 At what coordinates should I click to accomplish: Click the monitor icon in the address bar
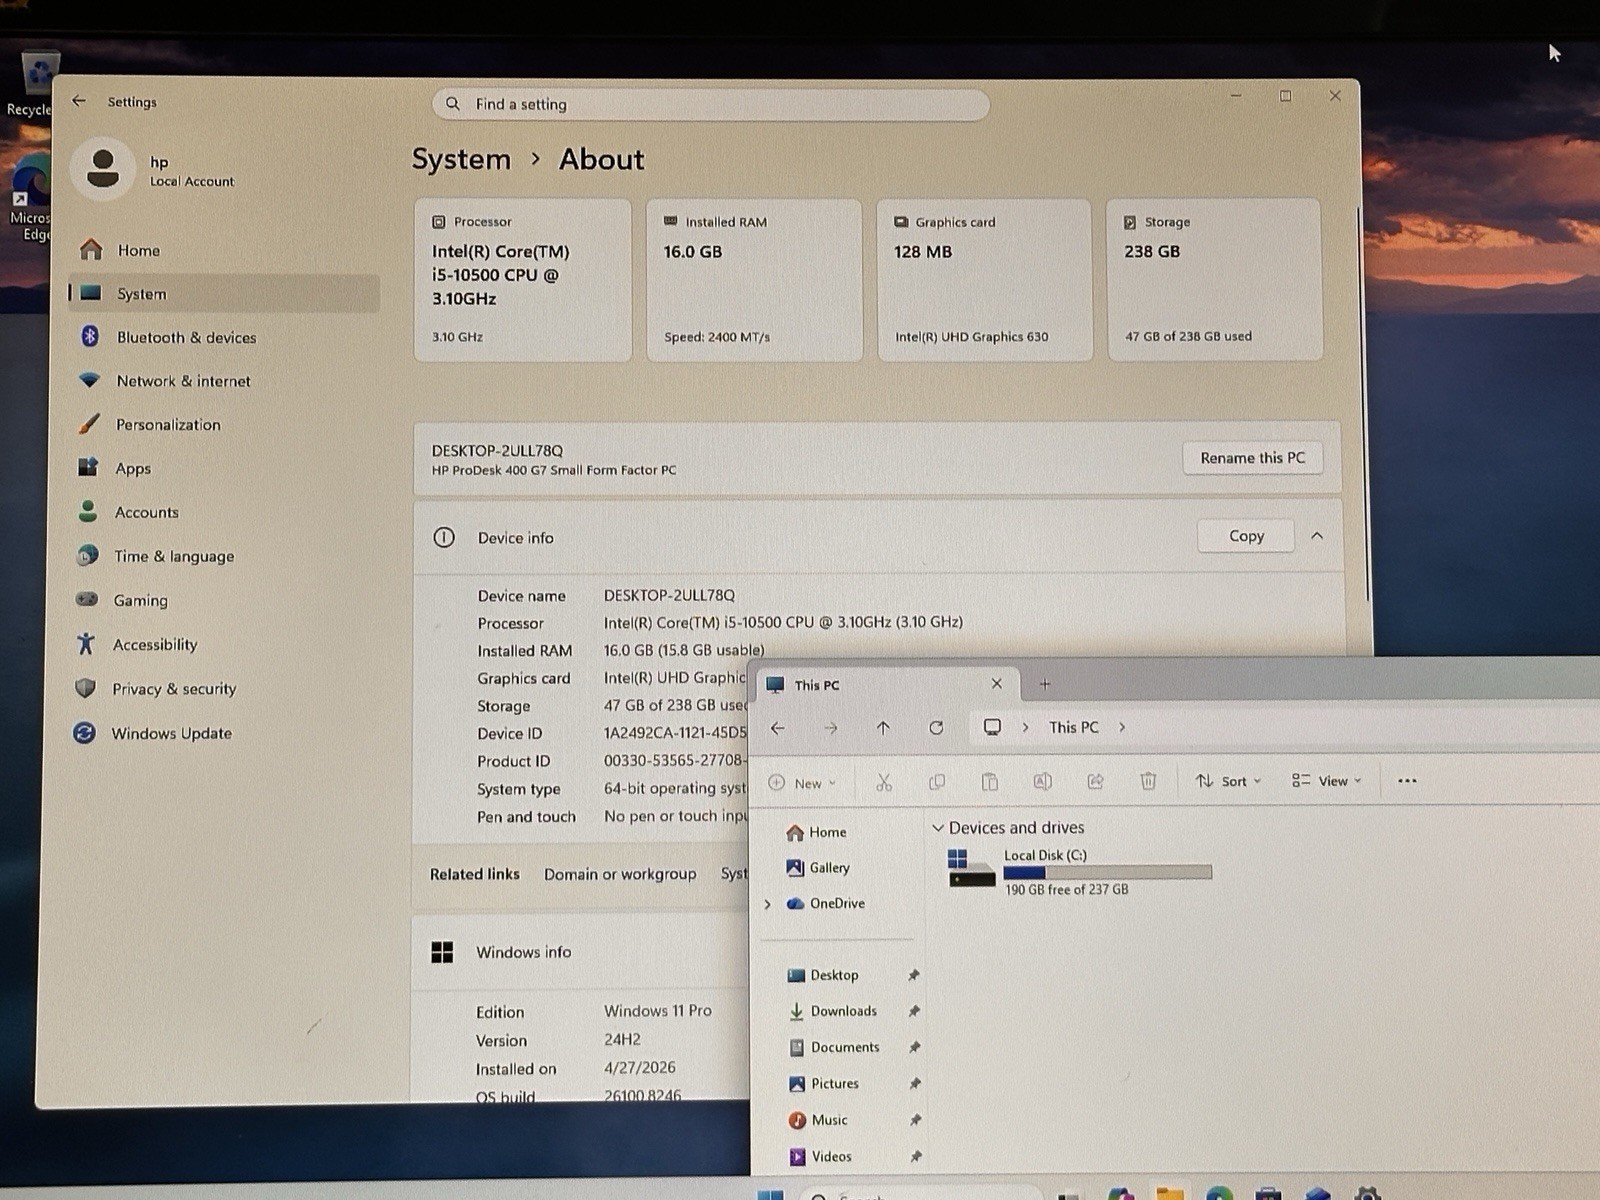992,727
